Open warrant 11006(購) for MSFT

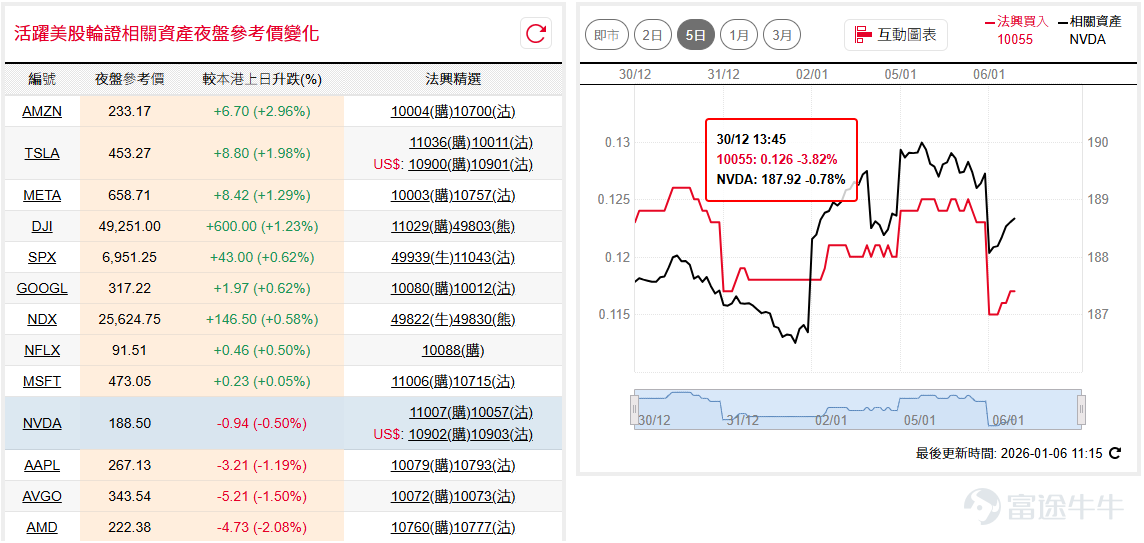click(422, 382)
